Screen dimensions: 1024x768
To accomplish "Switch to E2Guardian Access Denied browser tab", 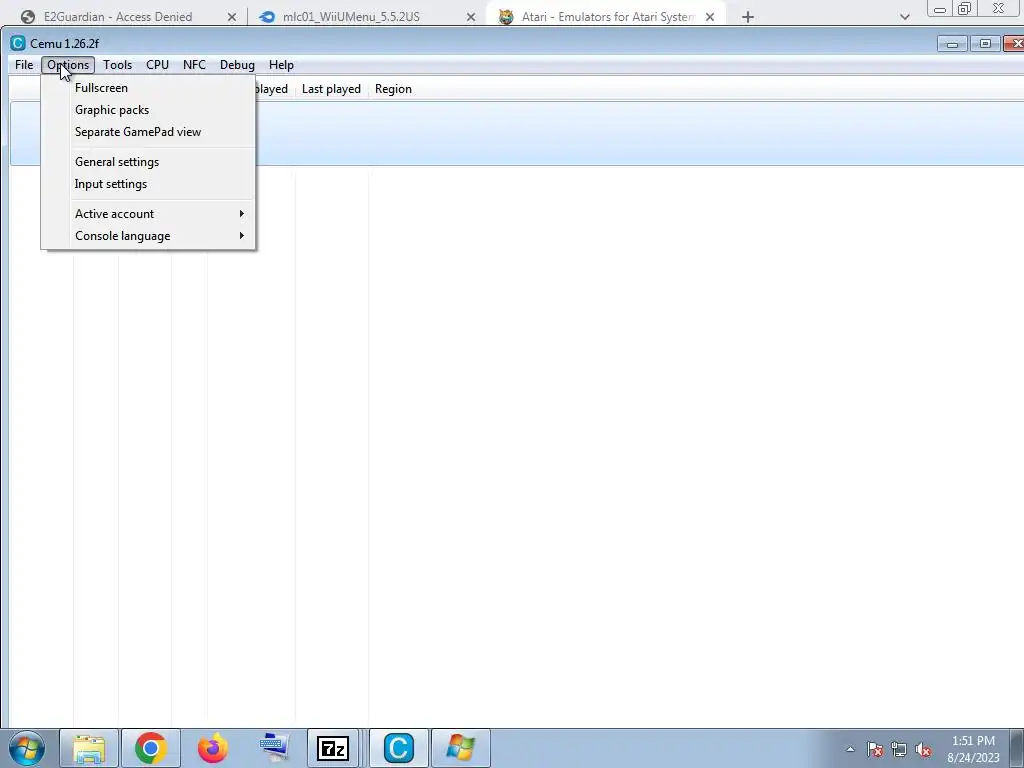I will point(118,17).
